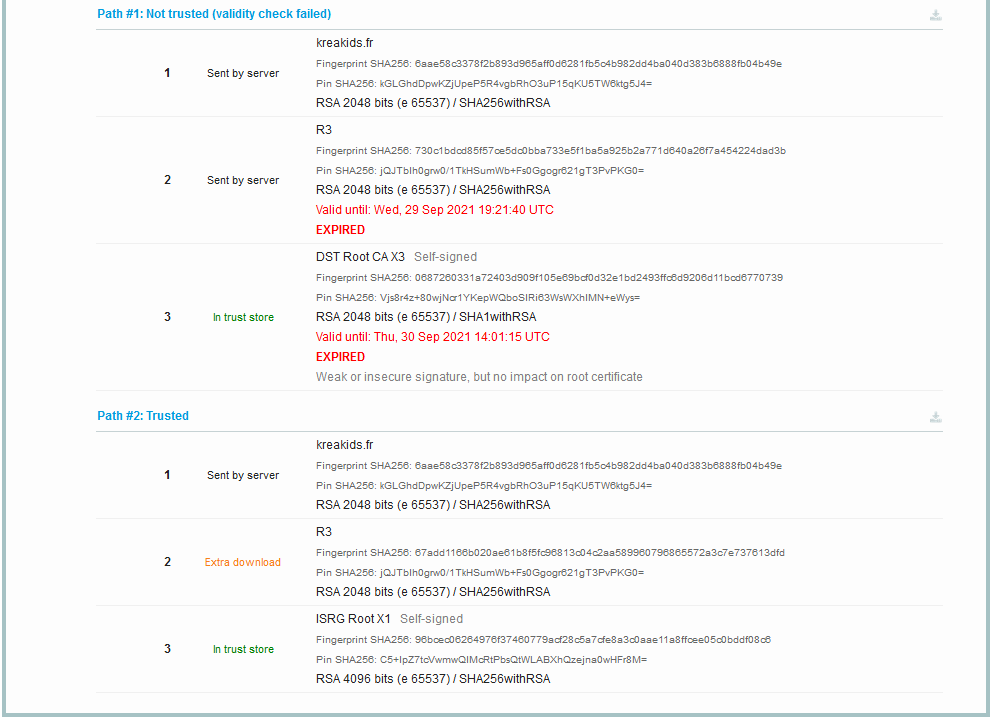This screenshot has height=717, width=992.
Task: Click the red EXPIRED text under Path #1 R3
Action: pos(340,230)
